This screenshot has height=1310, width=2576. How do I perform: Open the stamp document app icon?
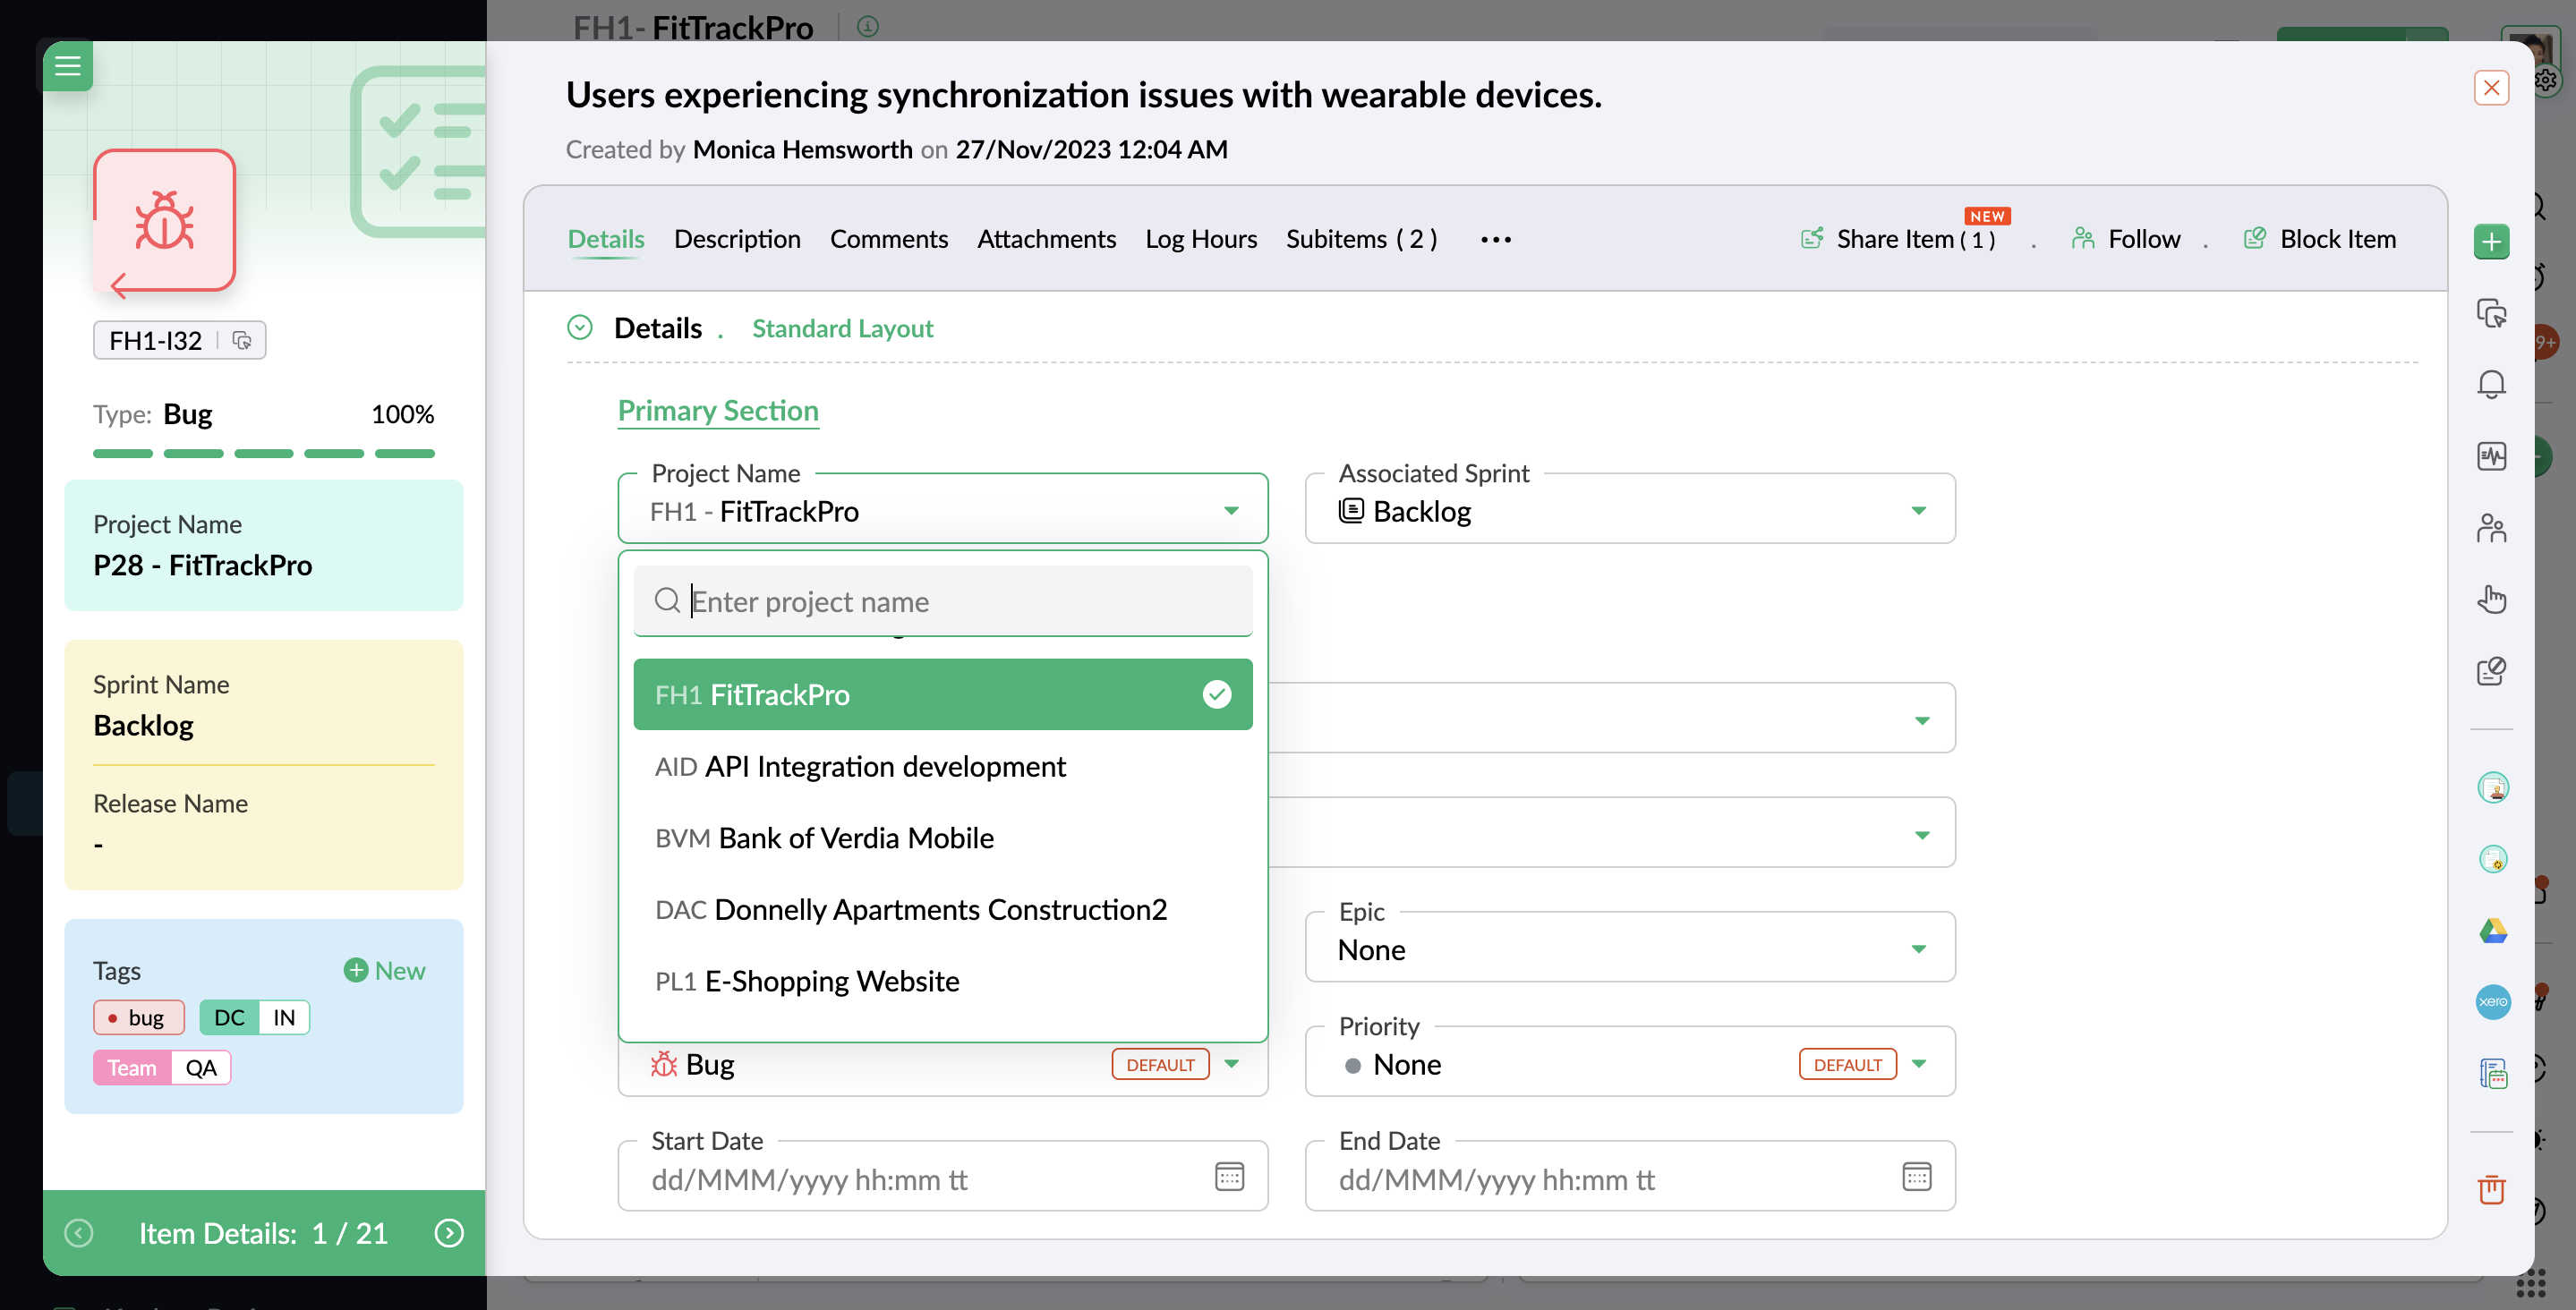(x=2493, y=788)
